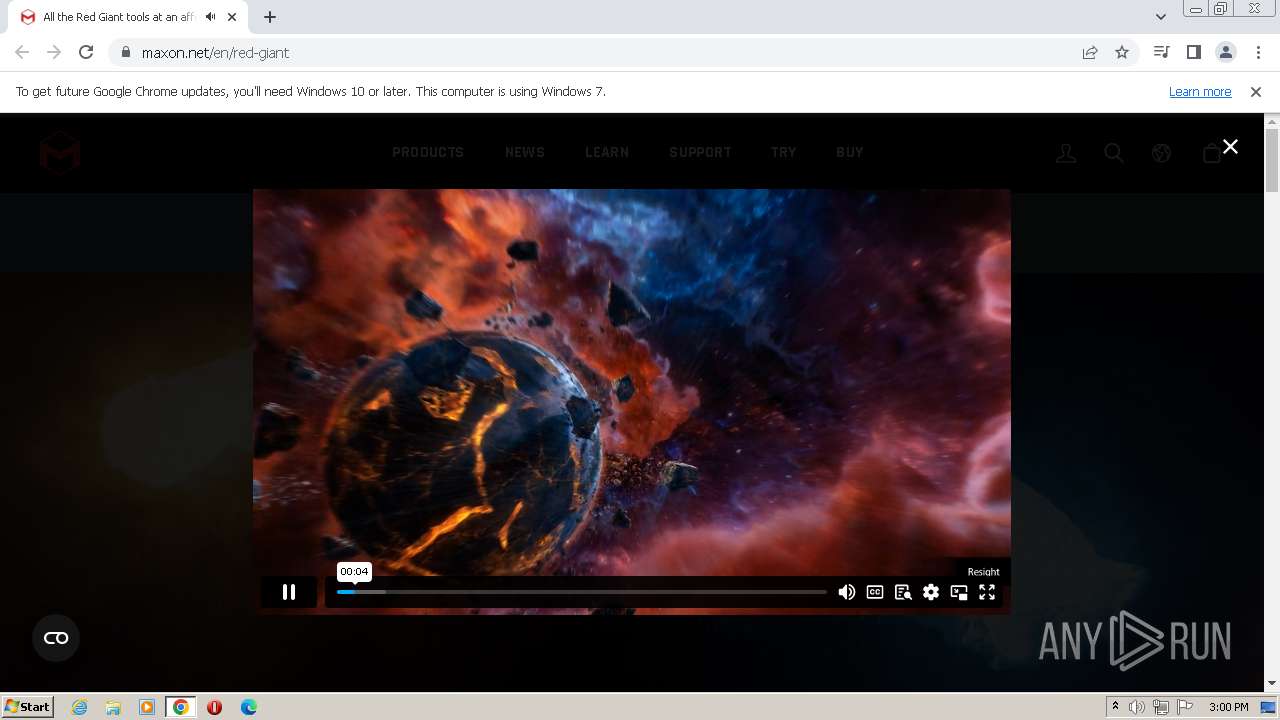Image resolution: width=1280 pixels, height=720 pixels.
Task: Click the Maxon logo
Action: (x=60, y=153)
